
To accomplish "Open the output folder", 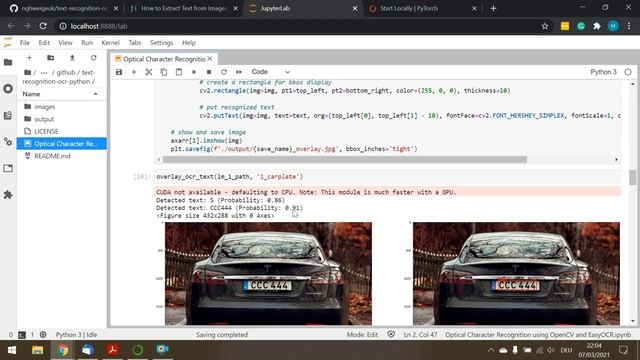I will 62,119.
